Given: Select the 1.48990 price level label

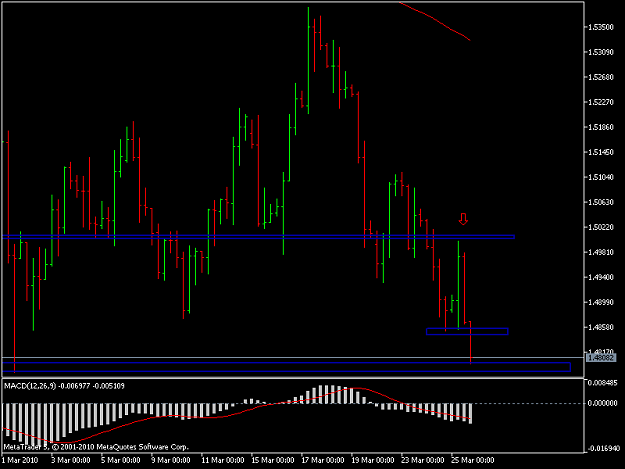Looking at the screenshot, I should 601,302.
